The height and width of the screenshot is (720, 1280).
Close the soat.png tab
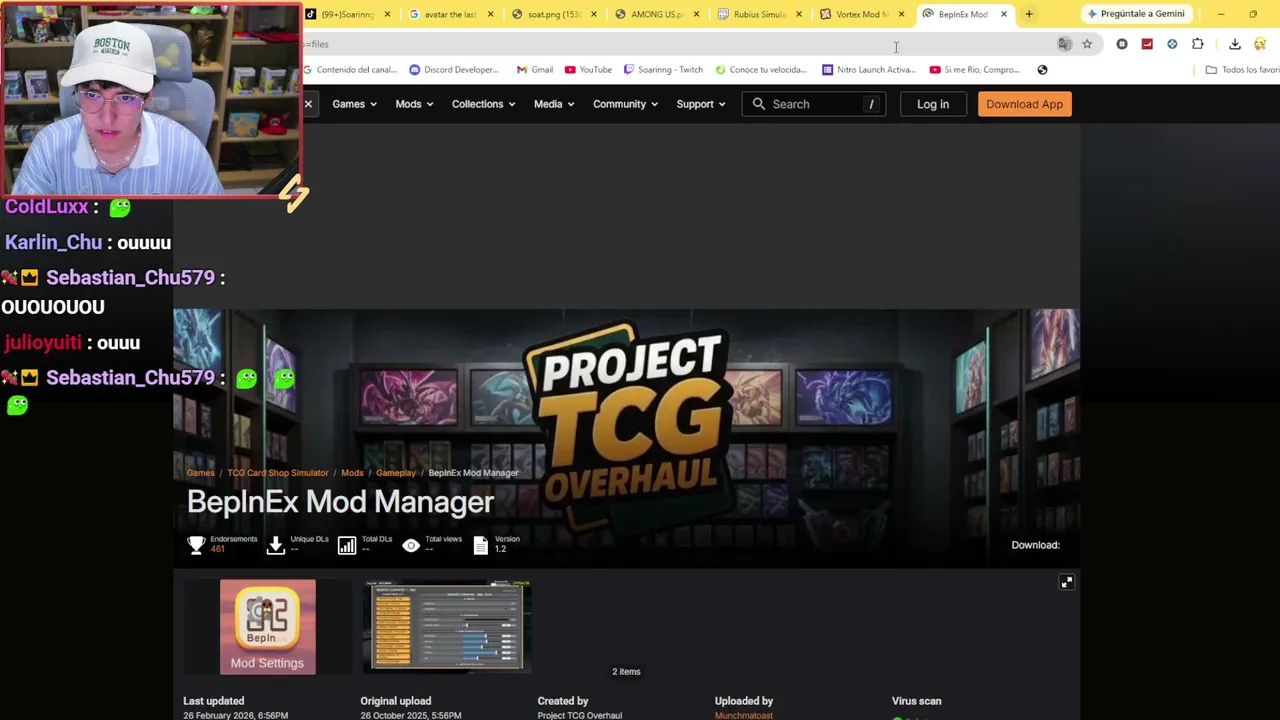(594, 14)
